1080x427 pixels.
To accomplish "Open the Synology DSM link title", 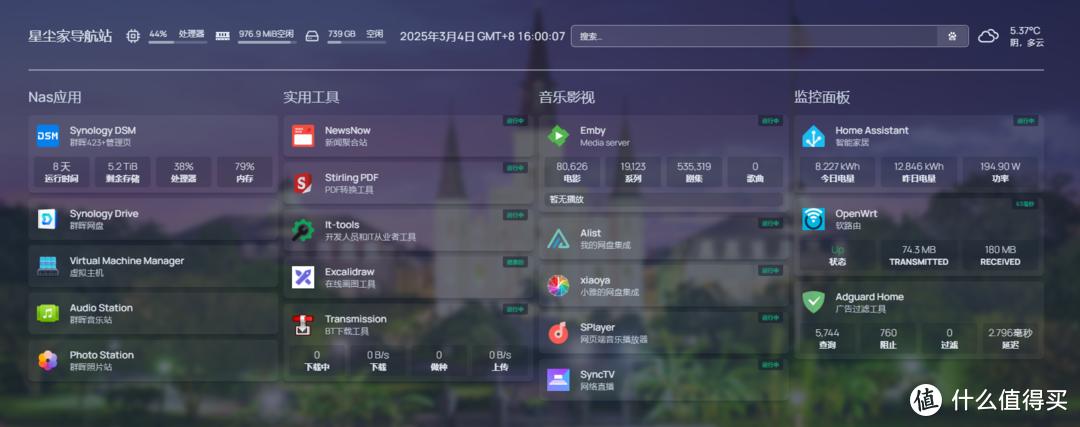I will 103,130.
